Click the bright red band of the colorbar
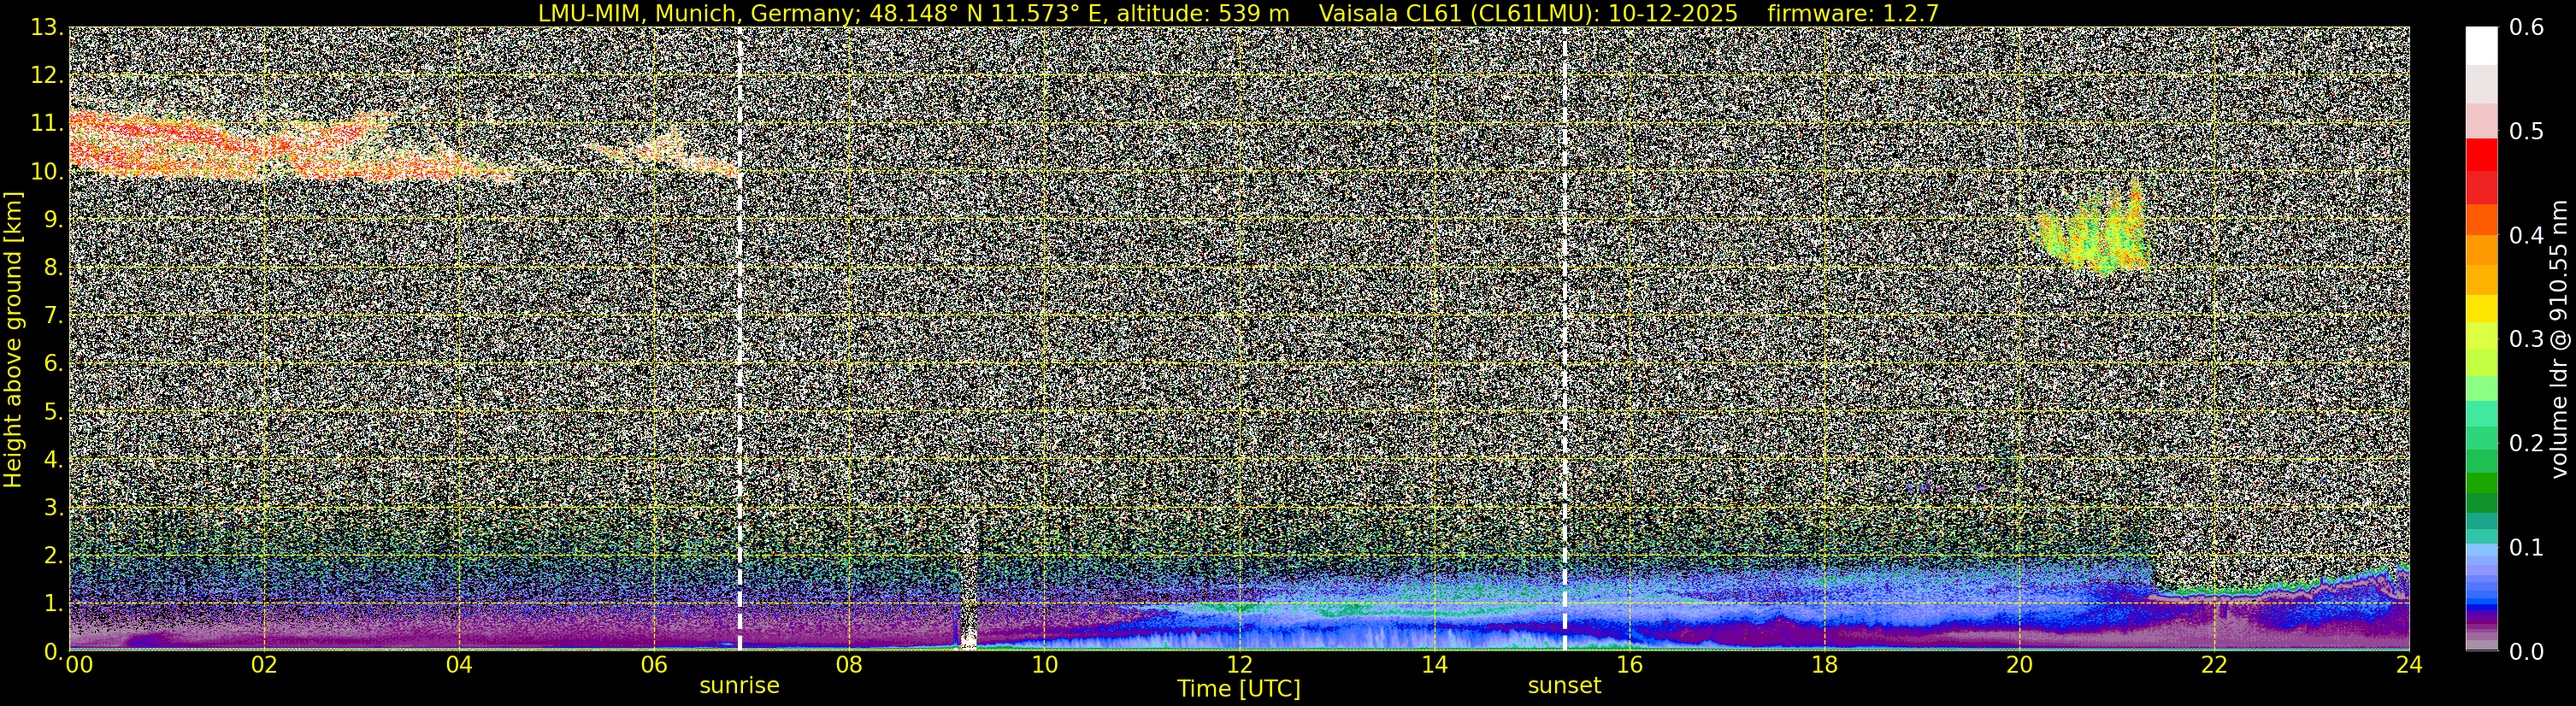The image size is (2576, 706). pyautogui.click(x=2481, y=155)
